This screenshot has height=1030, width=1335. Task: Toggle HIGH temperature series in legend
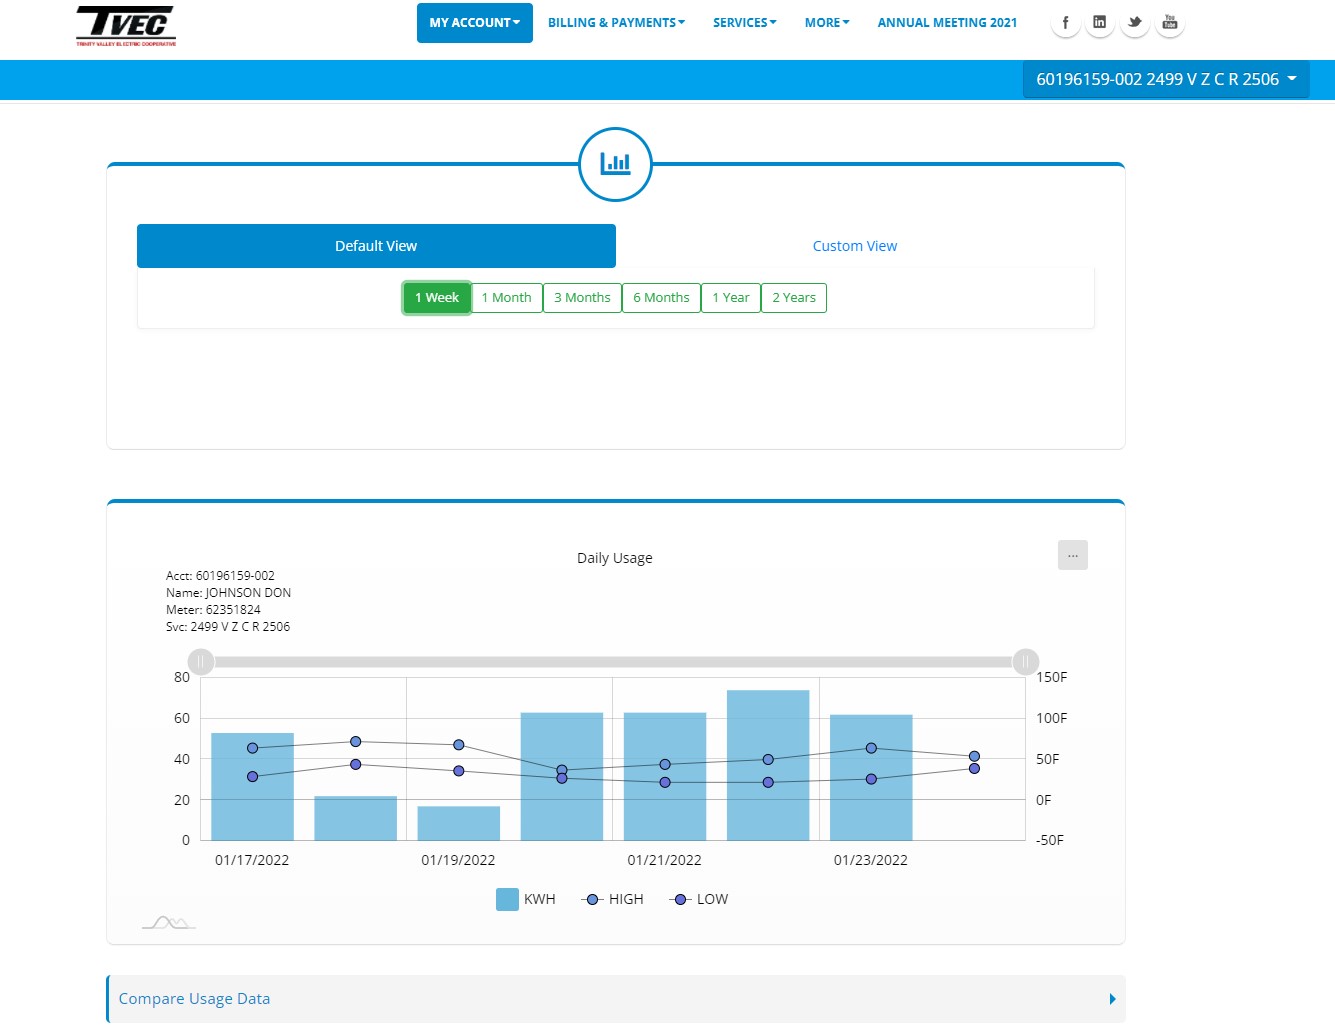pos(613,899)
